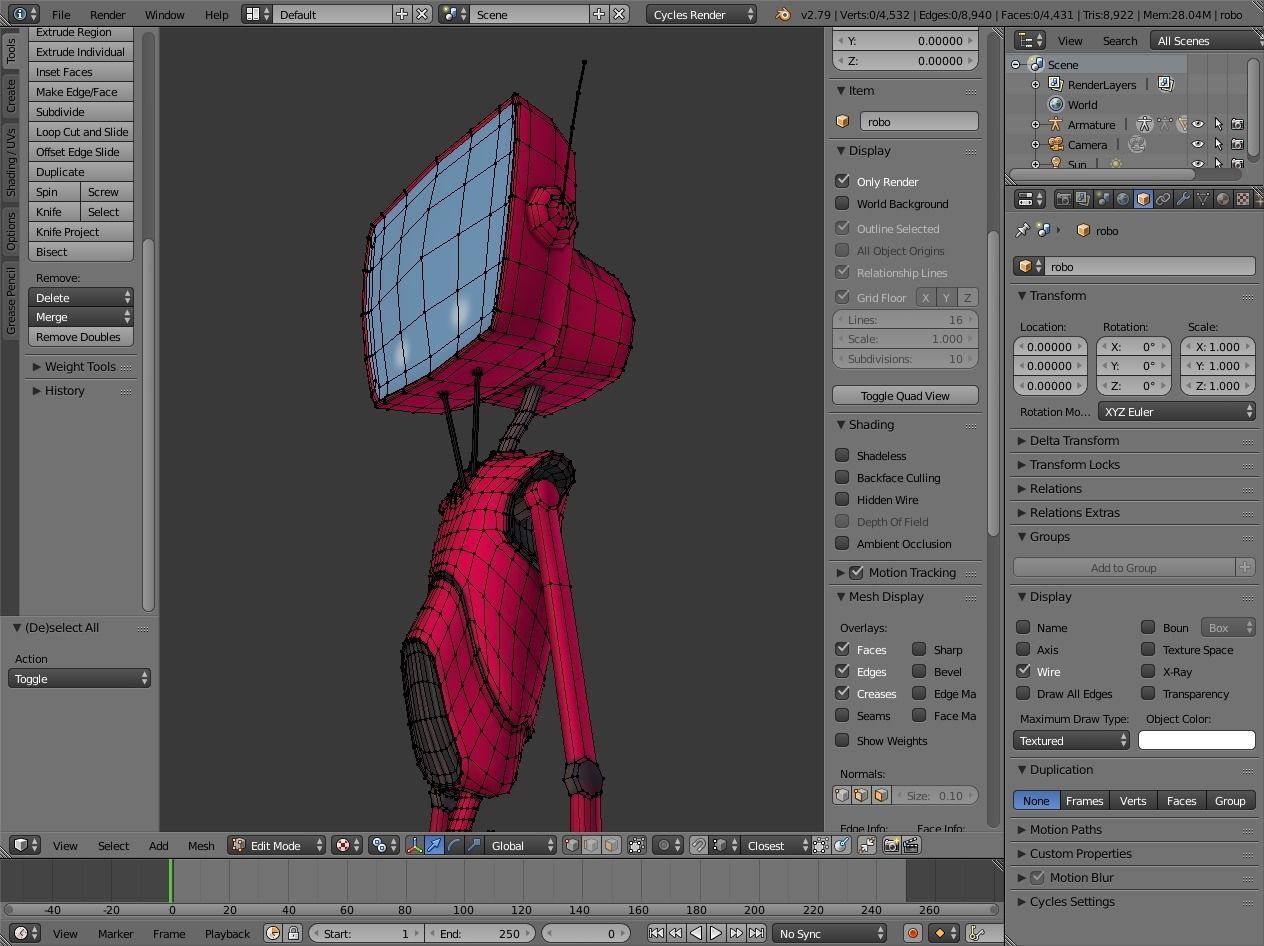
Task: Expand the Camera entry in the outliner
Action: (x=1035, y=144)
